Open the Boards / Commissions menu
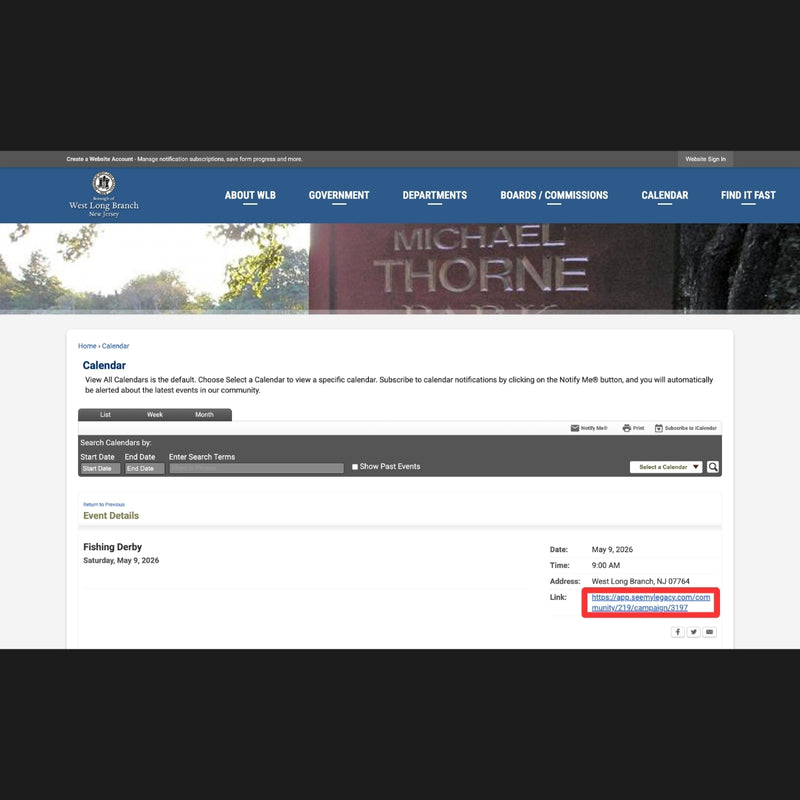This screenshot has width=800, height=800. [554, 195]
